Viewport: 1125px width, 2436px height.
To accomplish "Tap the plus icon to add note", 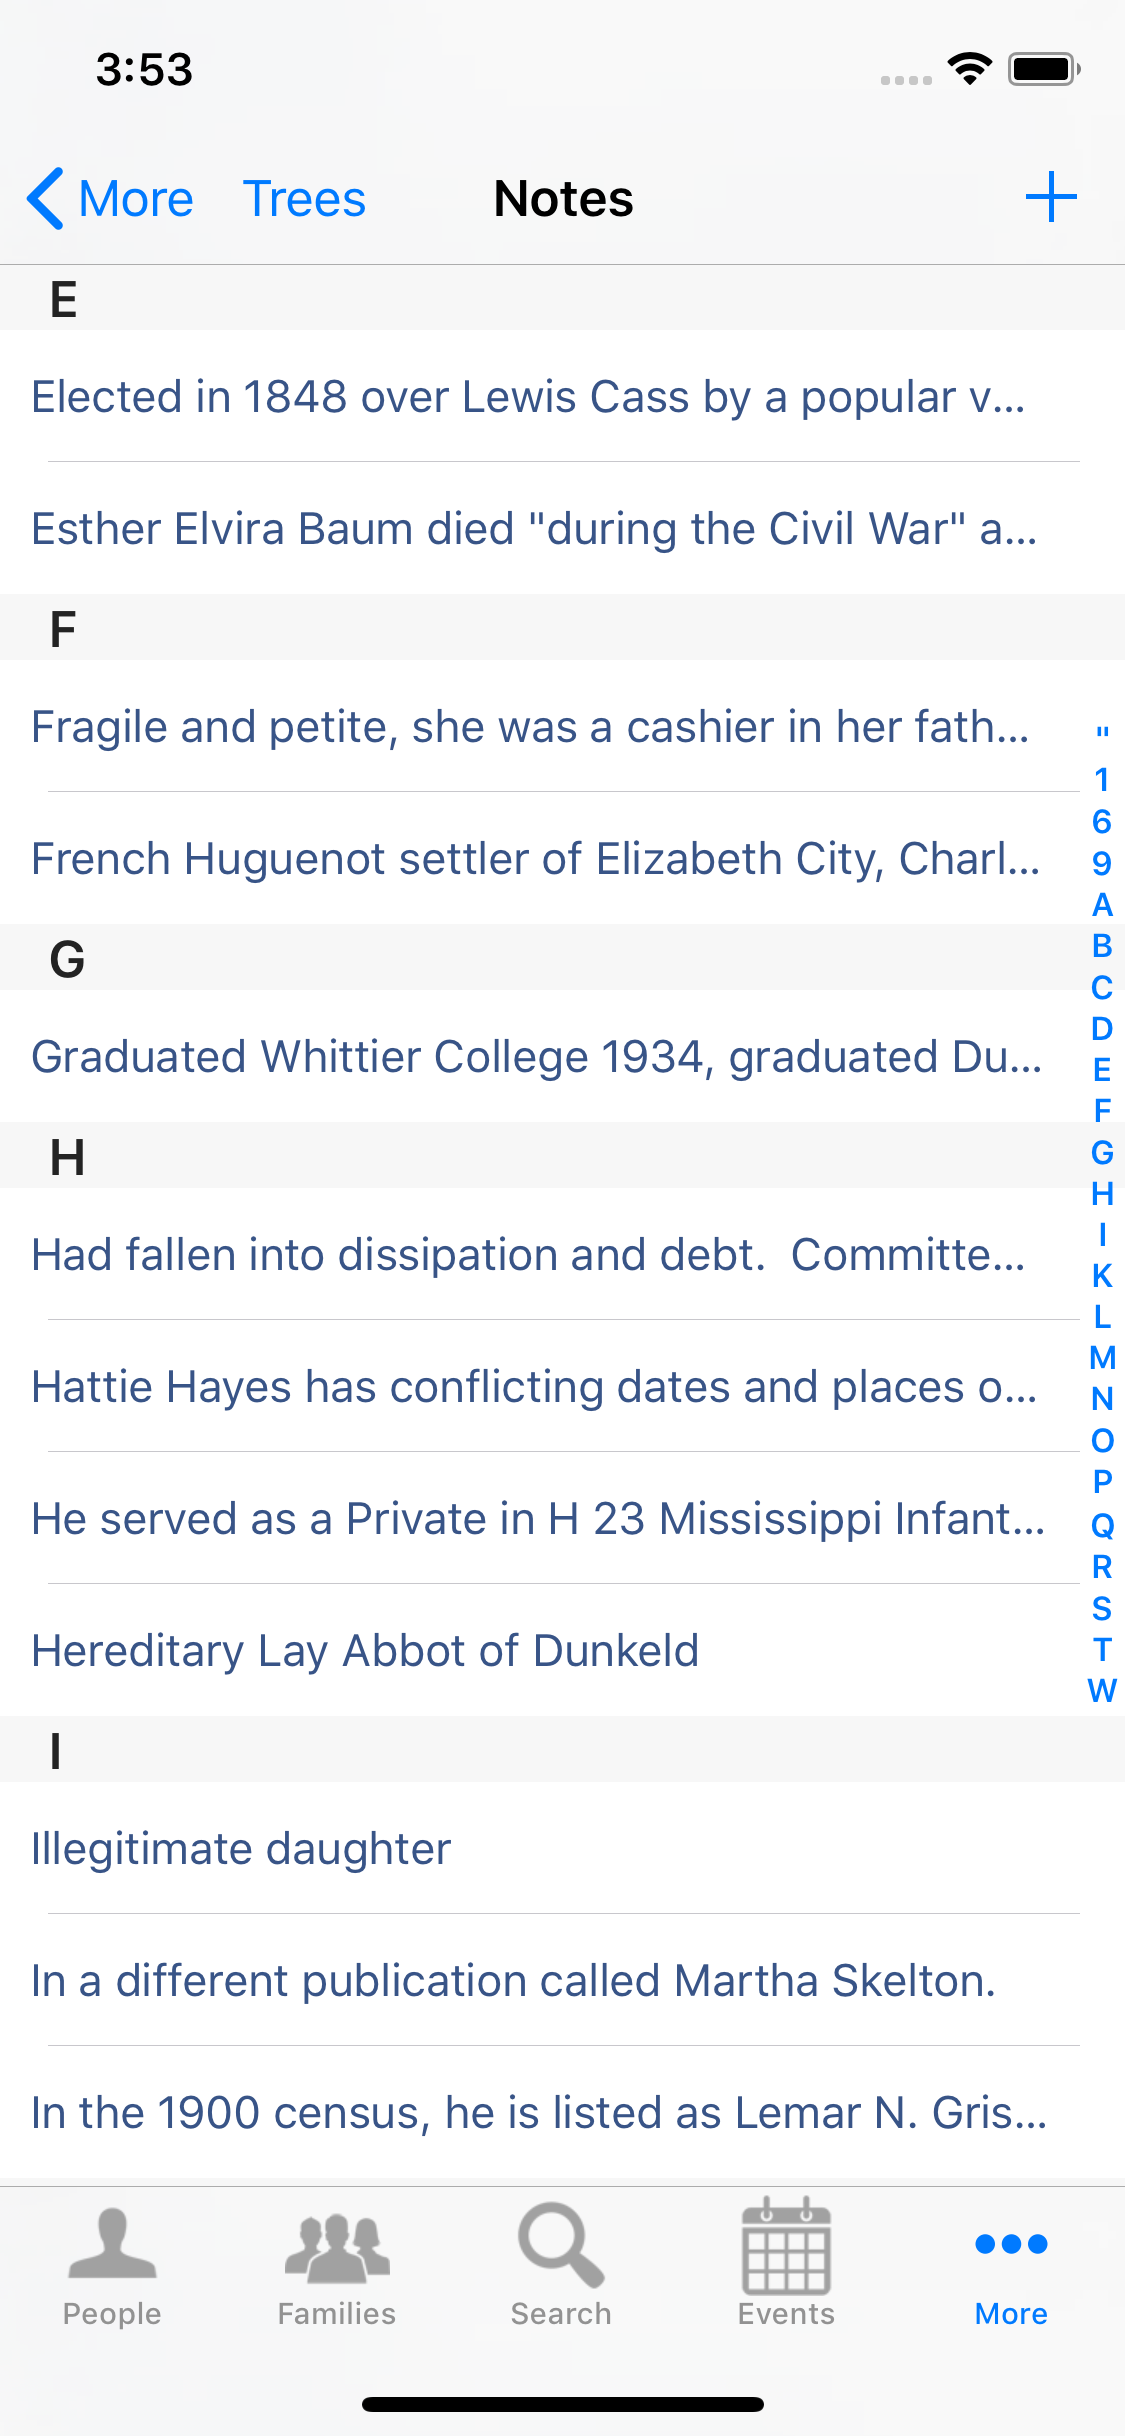I will [1050, 197].
